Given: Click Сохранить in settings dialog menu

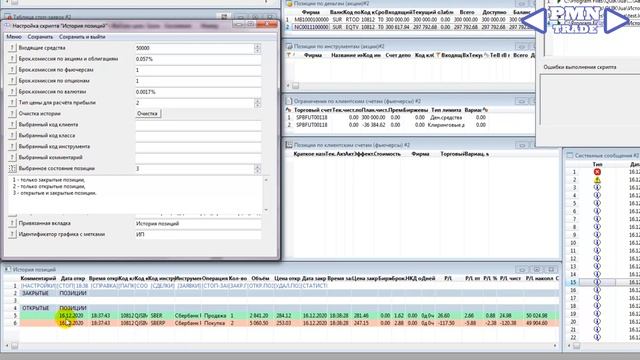Looking at the screenshot, I should point(40,37).
